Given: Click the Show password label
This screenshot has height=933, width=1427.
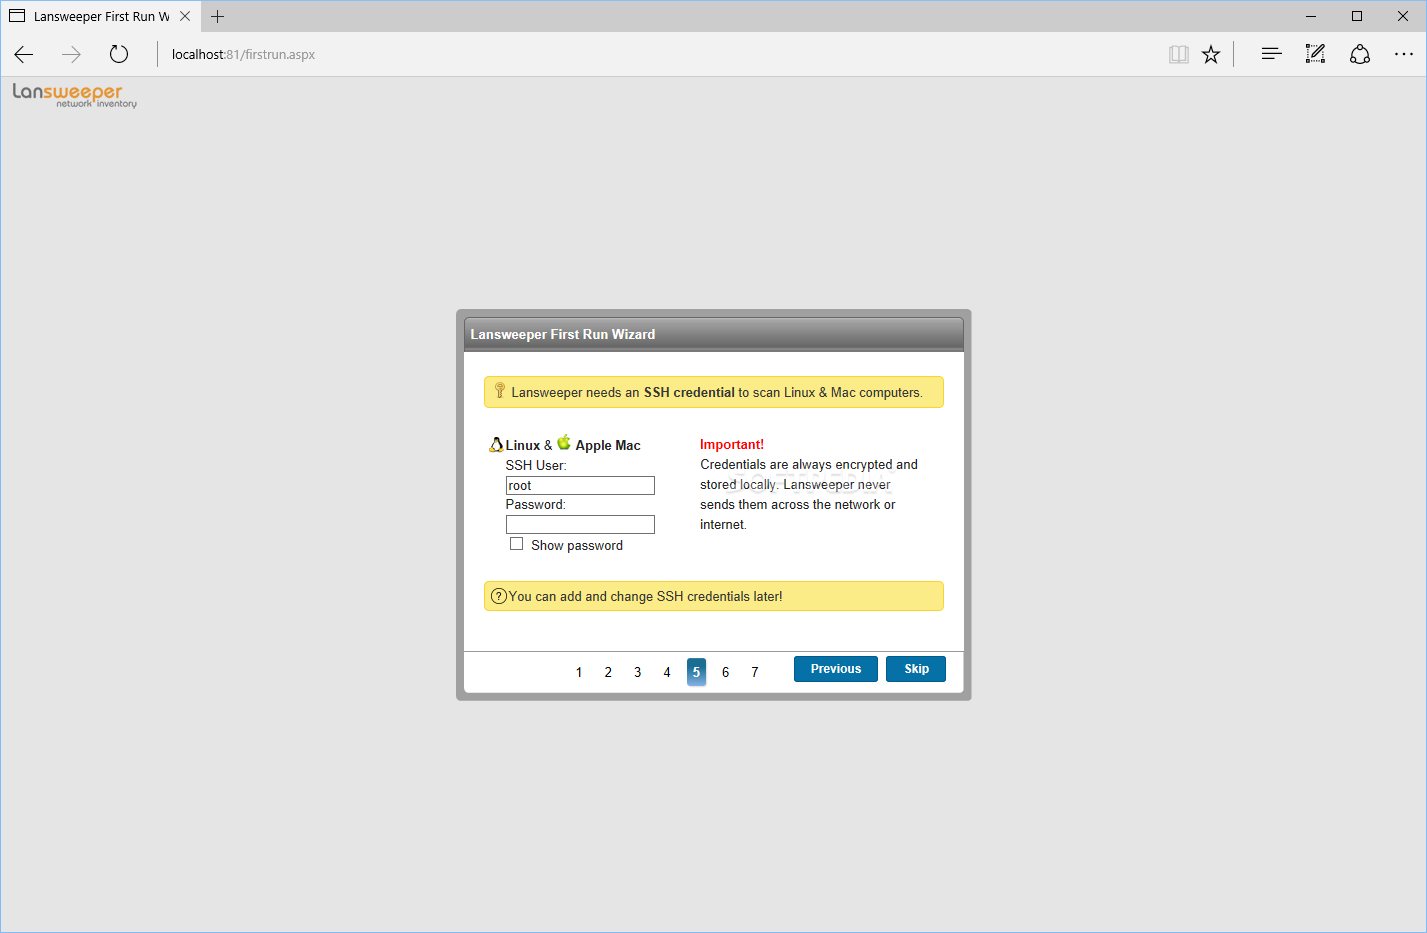Looking at the screenshot, I should click(577, 545).
